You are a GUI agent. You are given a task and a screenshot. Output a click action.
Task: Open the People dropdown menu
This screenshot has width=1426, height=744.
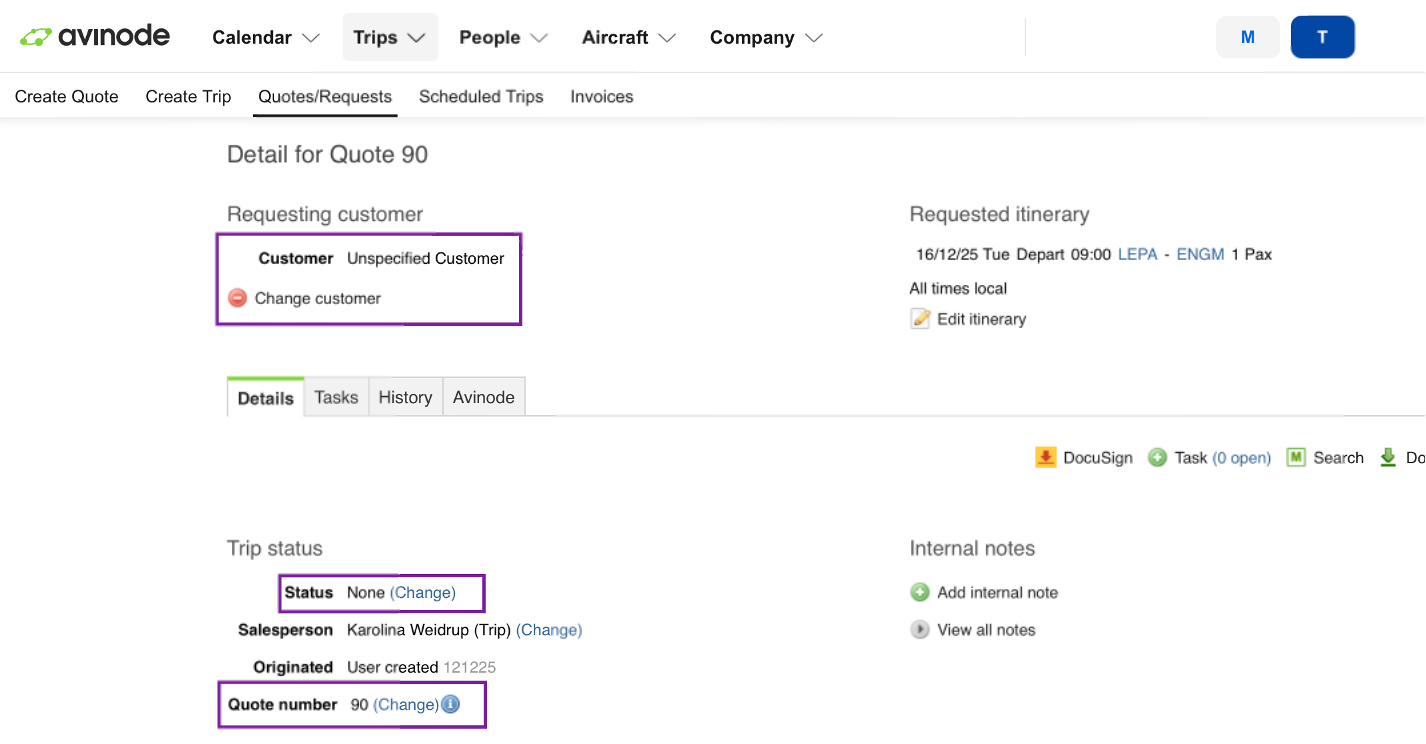pyautogui.click(x=503, y=37)
